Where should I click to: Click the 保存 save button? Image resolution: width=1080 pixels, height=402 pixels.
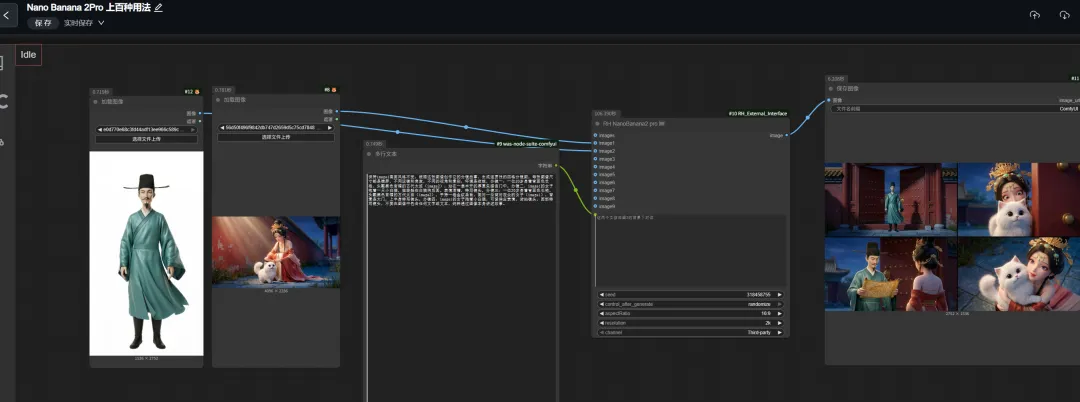[x=43, y=23]
